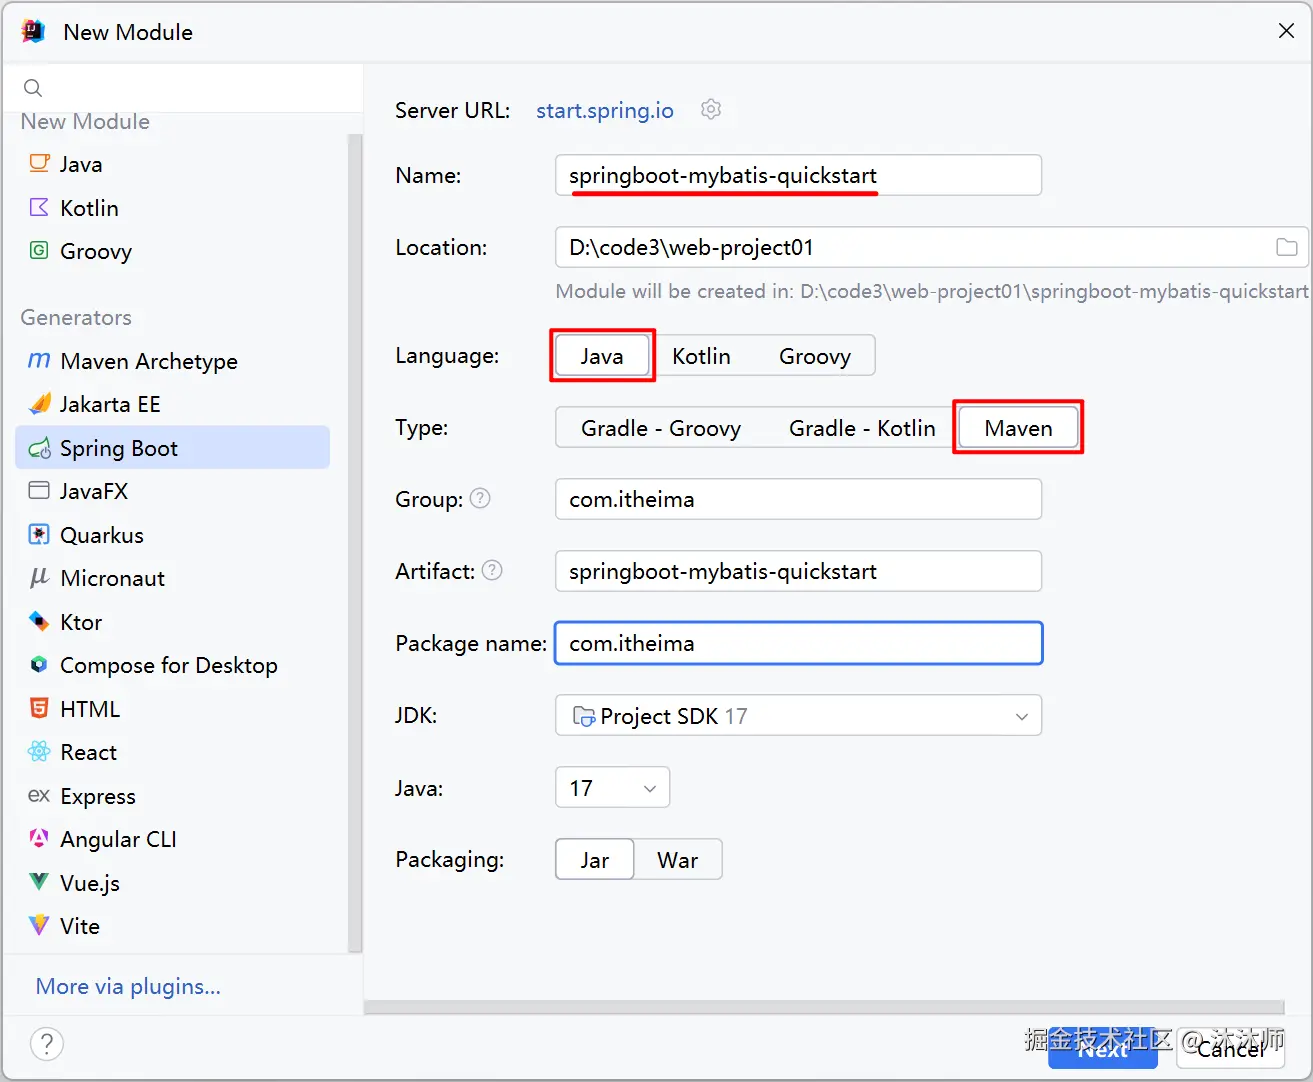1313x1082 pixels.
Task: Click the Artifact input field
Action: [x=798, y=571]
